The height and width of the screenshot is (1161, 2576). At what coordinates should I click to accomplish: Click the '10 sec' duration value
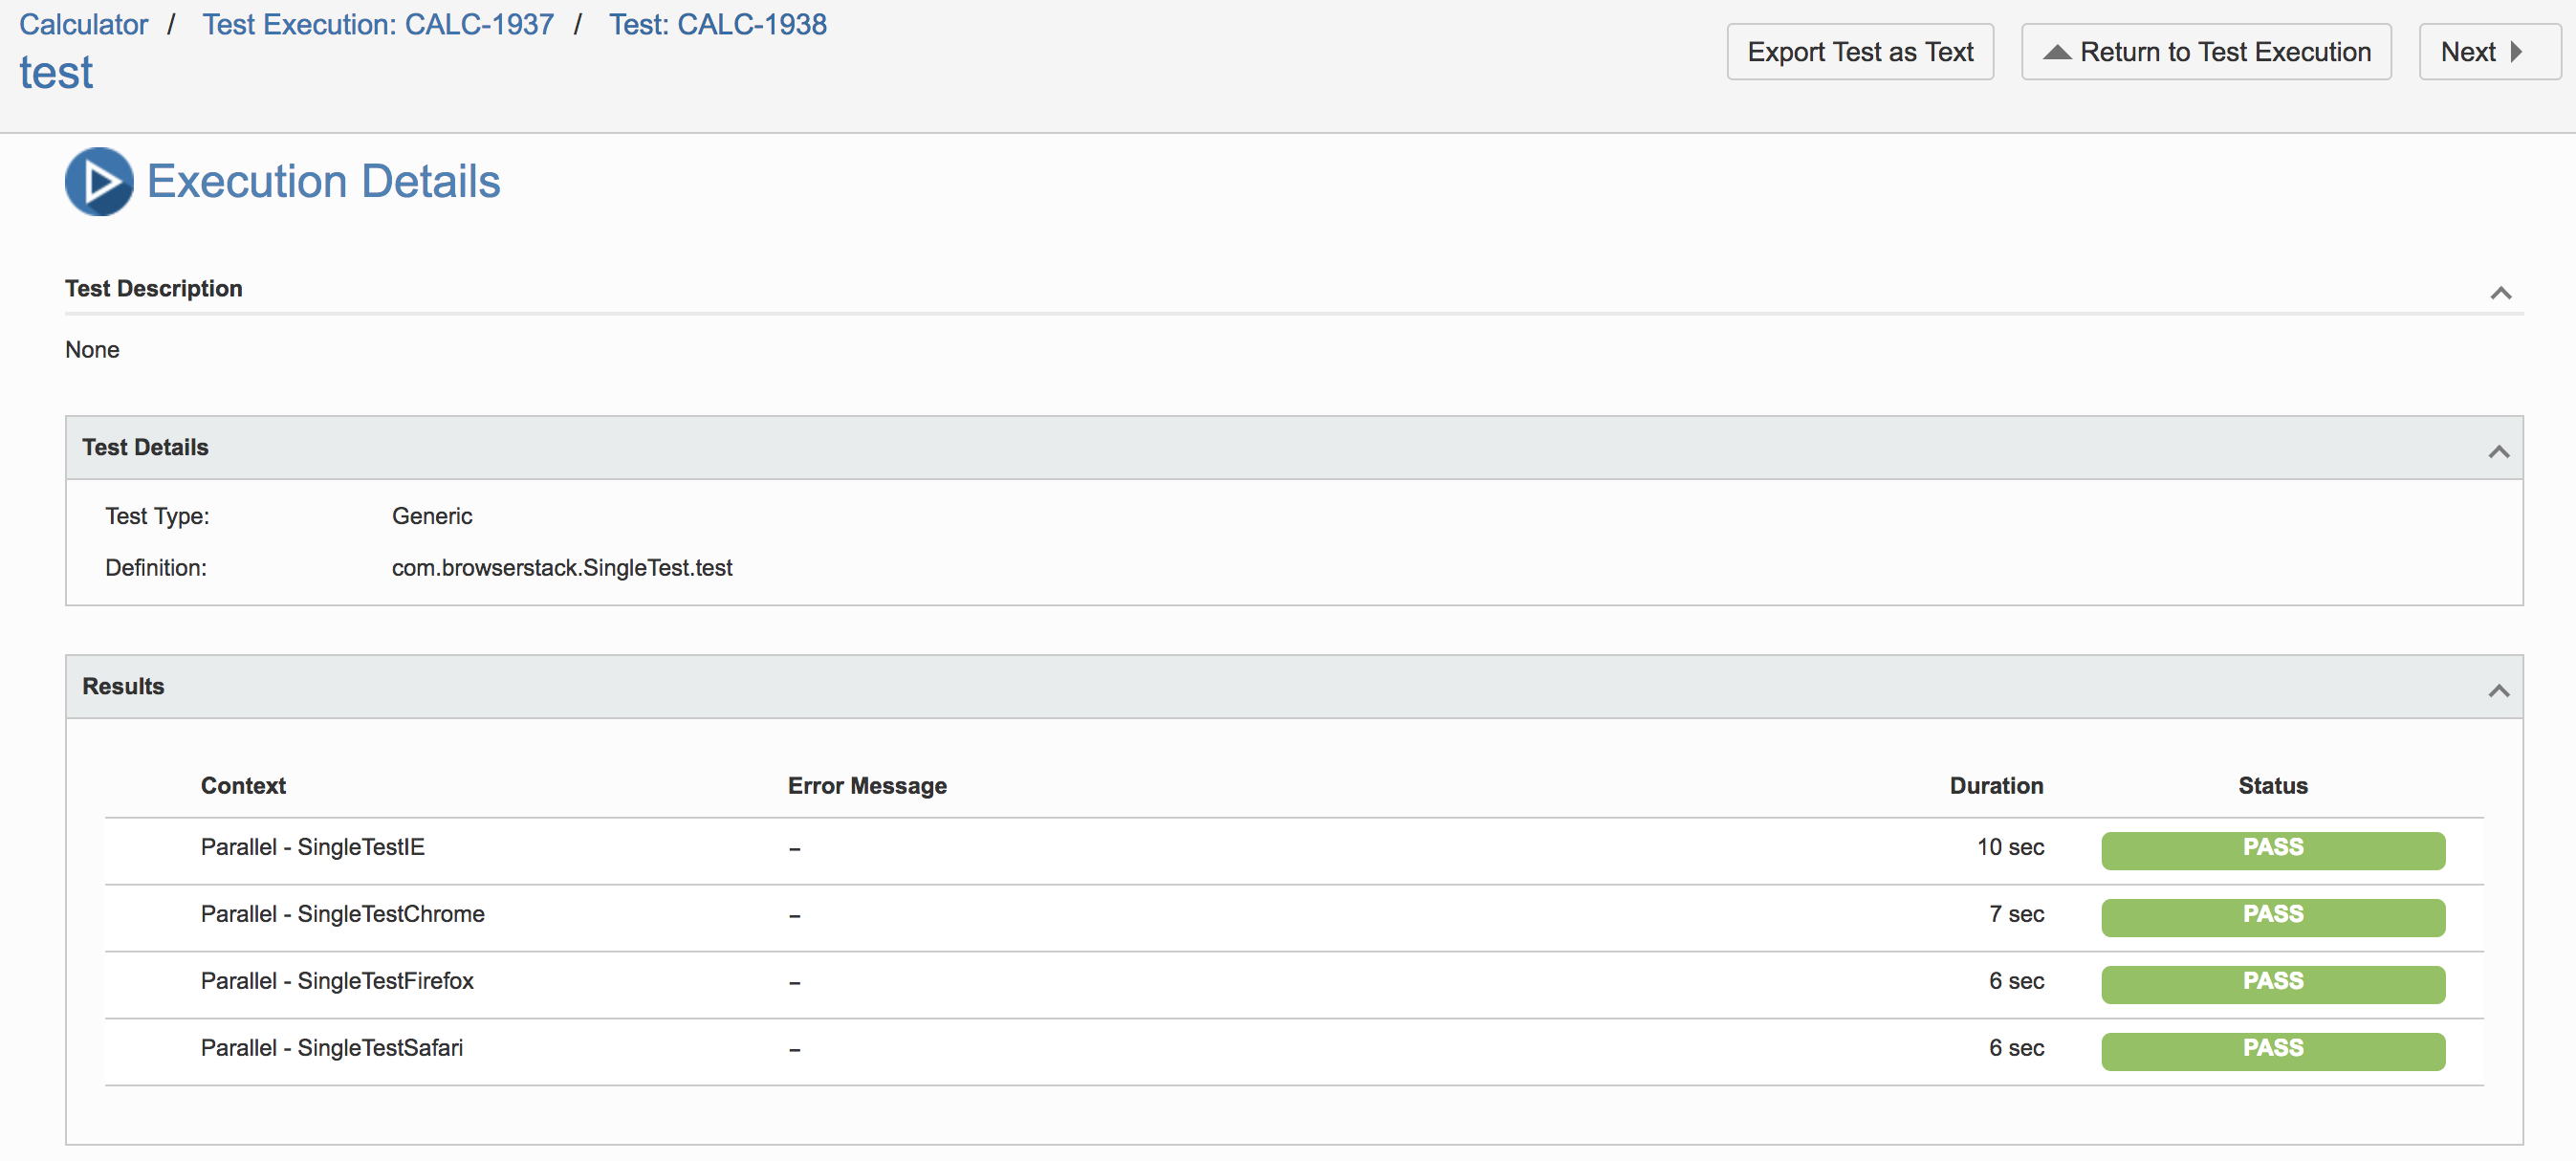click(x=2010, y=848)
